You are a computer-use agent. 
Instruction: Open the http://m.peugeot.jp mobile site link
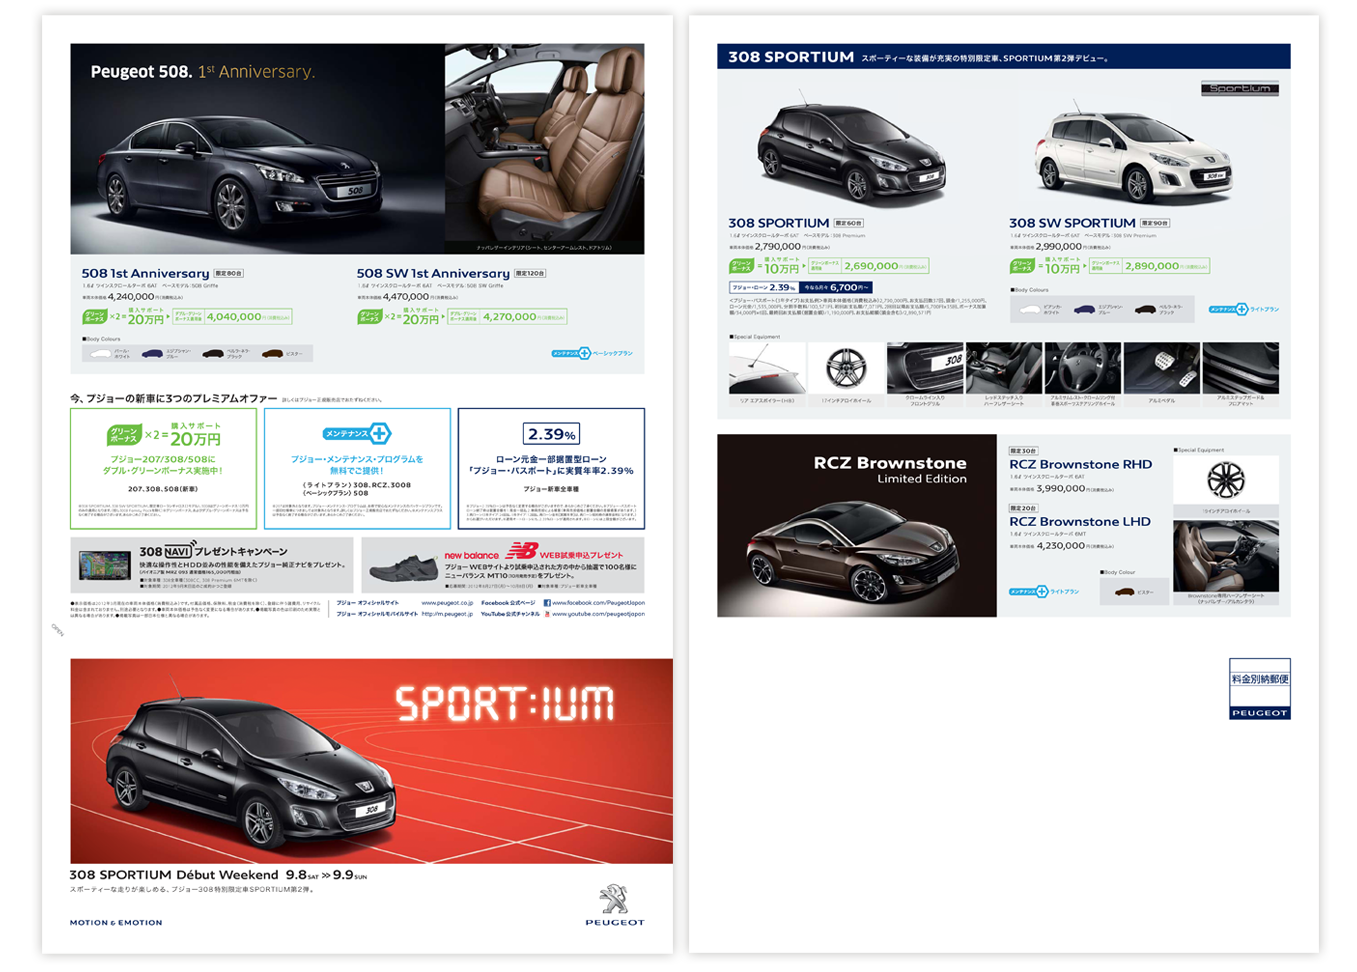pos(447,614)
